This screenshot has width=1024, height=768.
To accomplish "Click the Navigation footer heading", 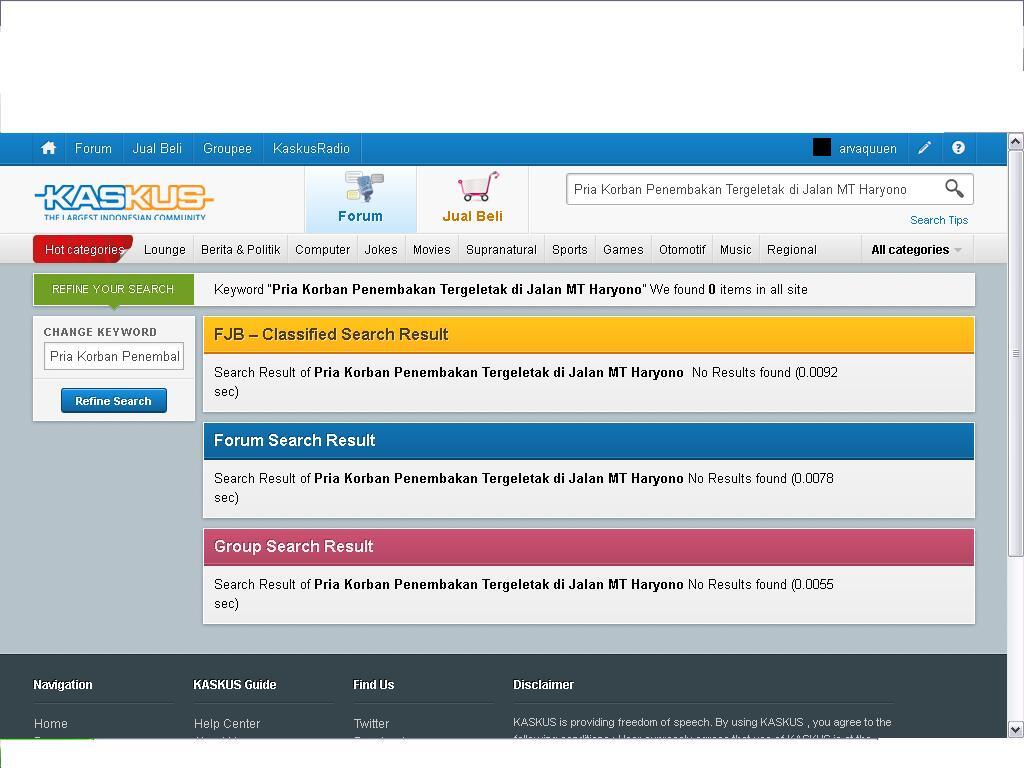I will coord(63,684).
